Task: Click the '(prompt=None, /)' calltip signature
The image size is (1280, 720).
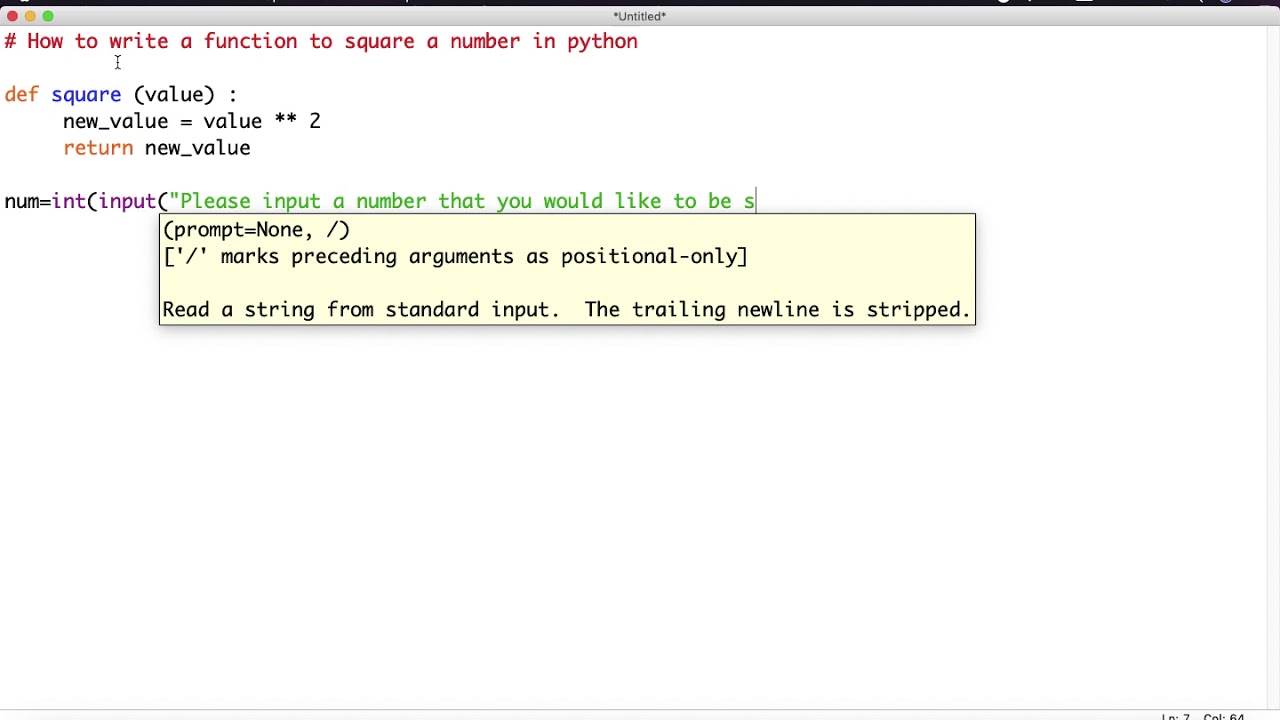Action: point(256,230)
